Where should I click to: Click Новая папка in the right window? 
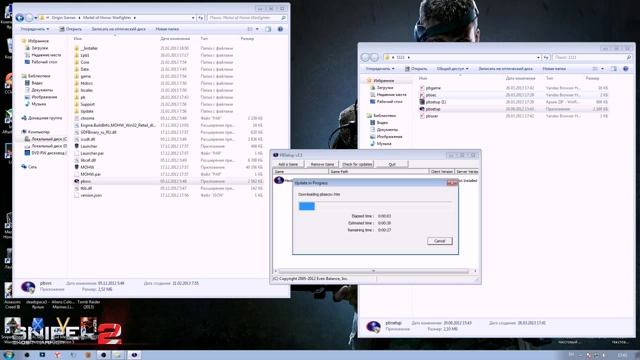554,69
